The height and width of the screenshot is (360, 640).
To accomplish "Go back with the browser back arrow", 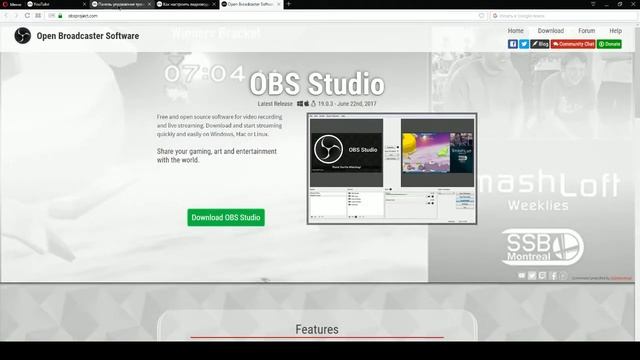I will click(6, 16).
